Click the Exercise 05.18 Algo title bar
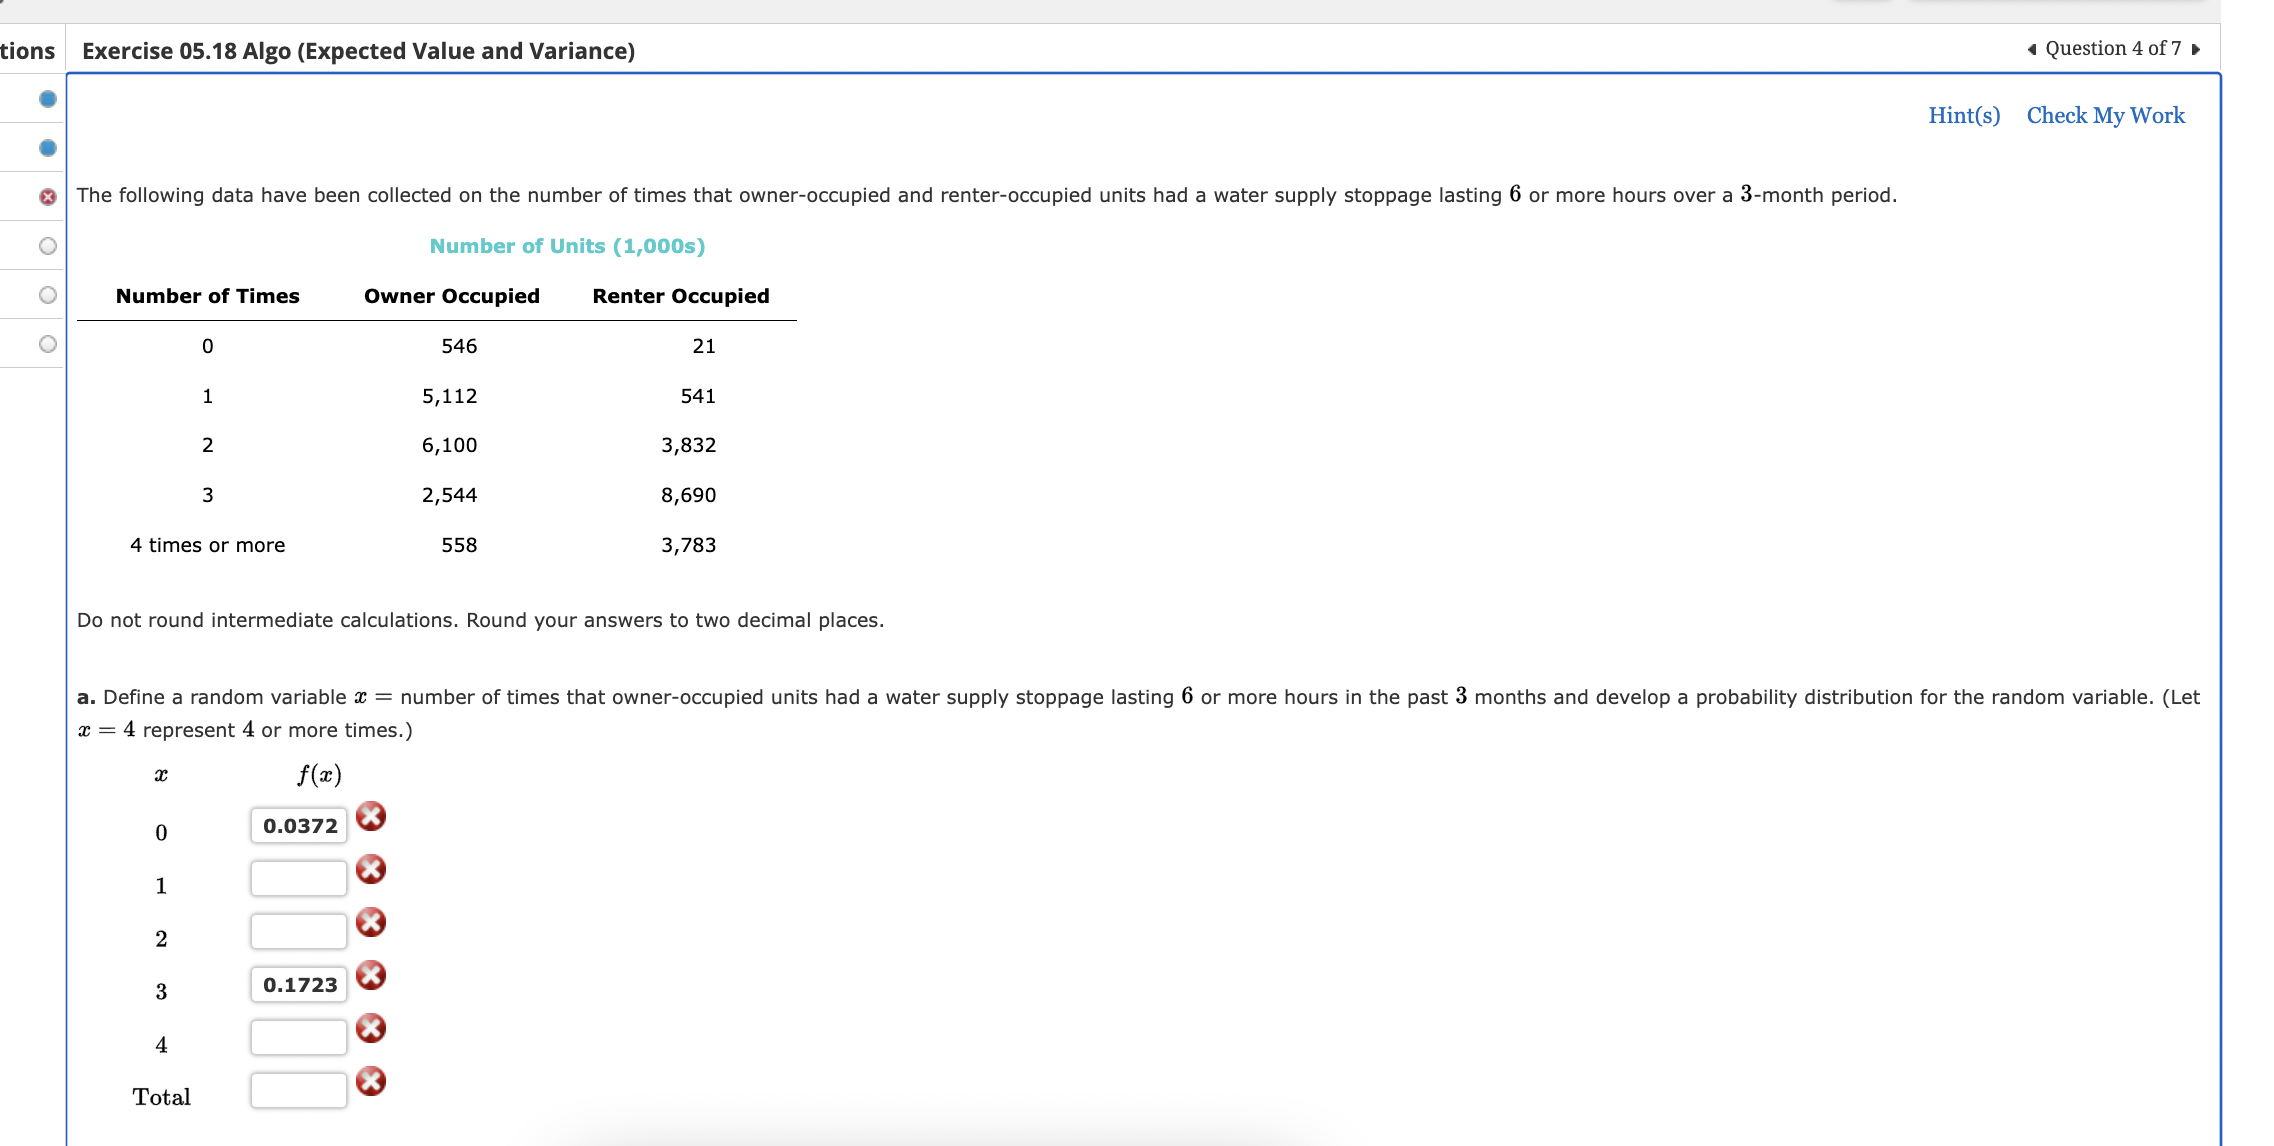2274x1146 pixels. [x=357, y=50]
